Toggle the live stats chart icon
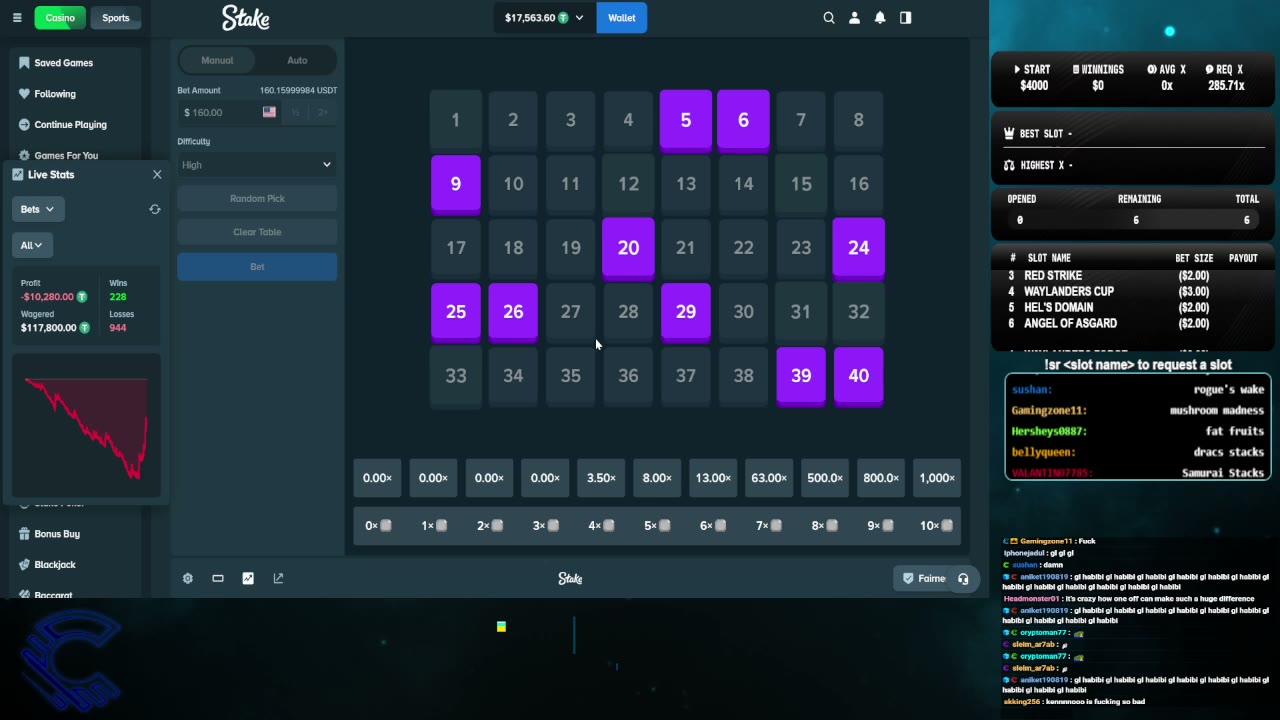Viewport: 1280px width, 720px height. [x=248, y=578]
